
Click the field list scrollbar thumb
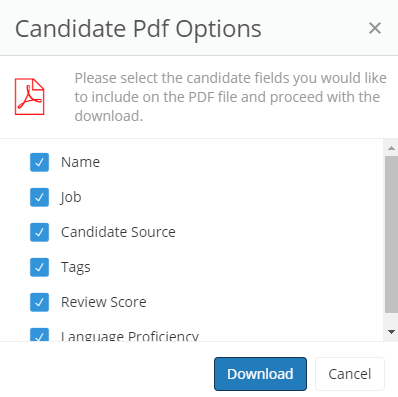click(x=391, y=234)
